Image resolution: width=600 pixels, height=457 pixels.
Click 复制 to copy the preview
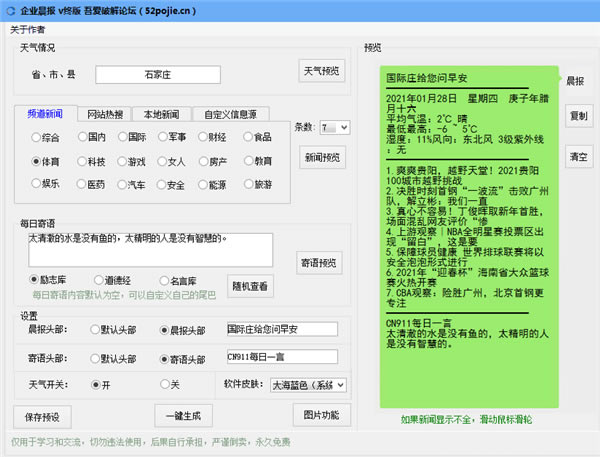point(578,116)
